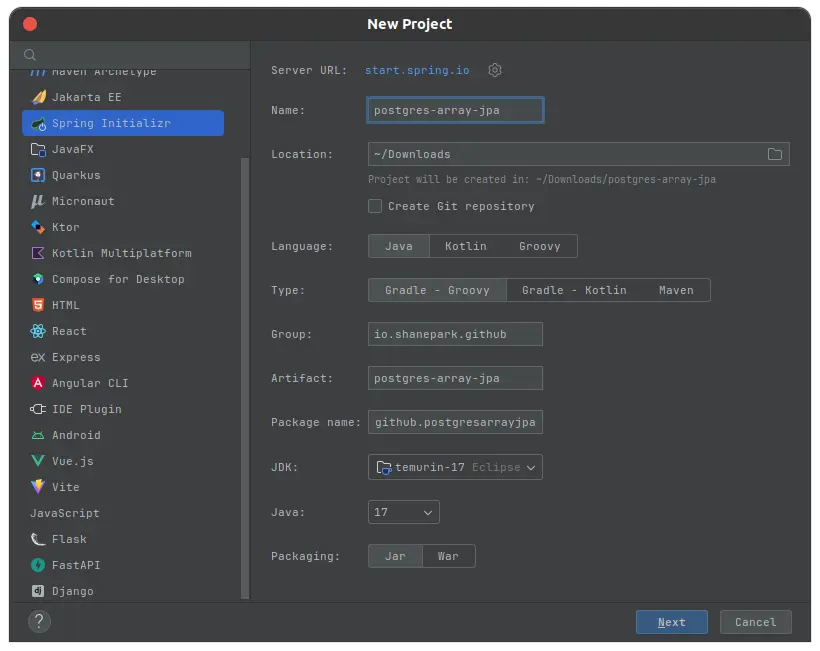Click the generator list scrollbar

pyautogui.click(x=245, y=378)
